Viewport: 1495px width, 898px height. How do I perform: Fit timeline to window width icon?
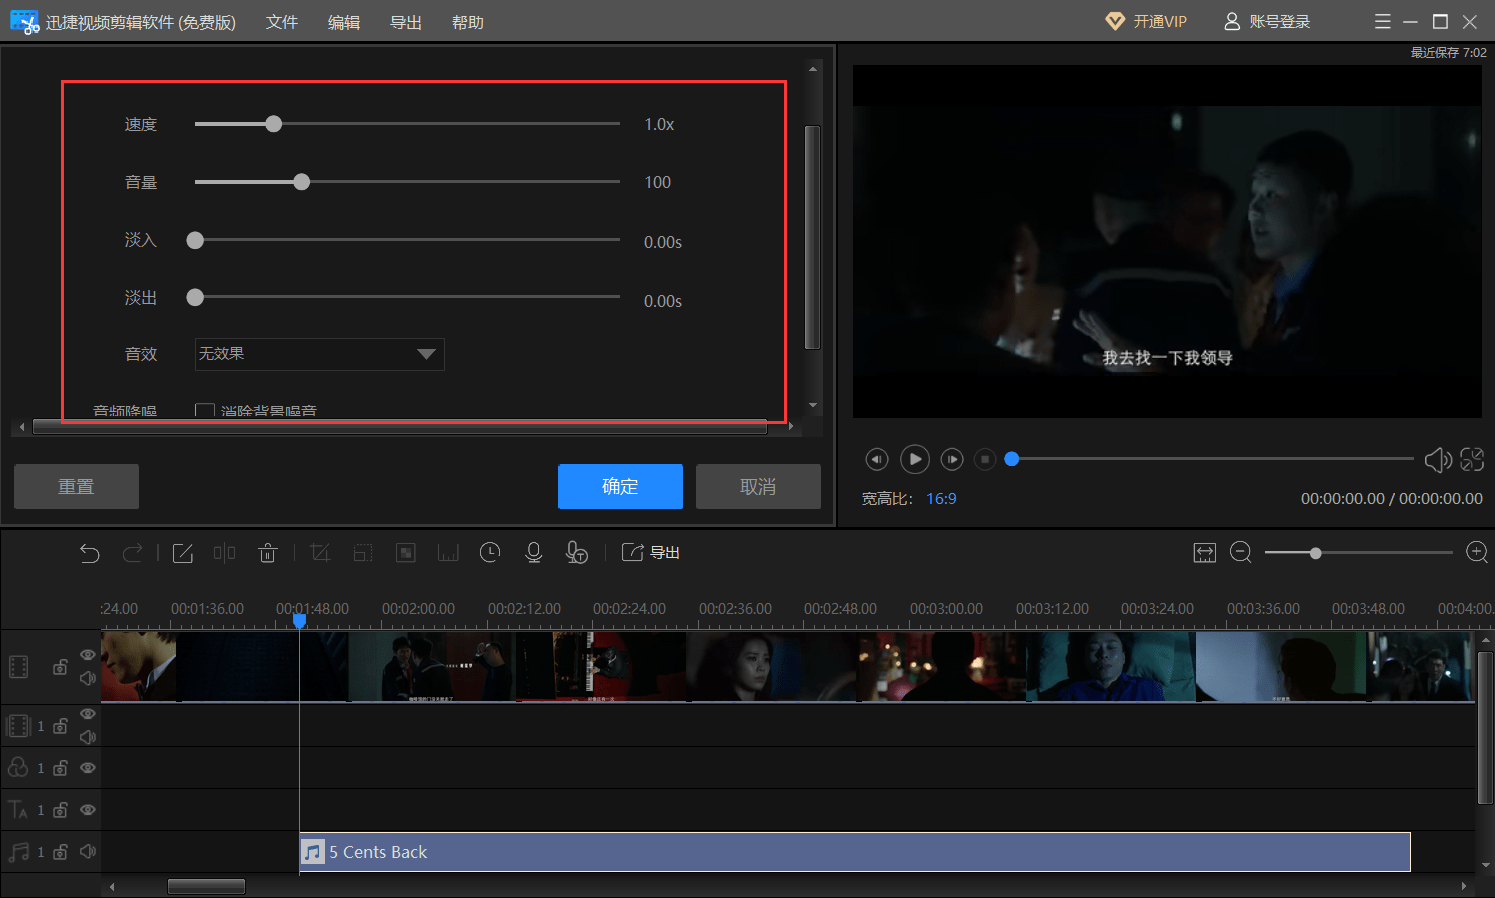coord(1205,553)
